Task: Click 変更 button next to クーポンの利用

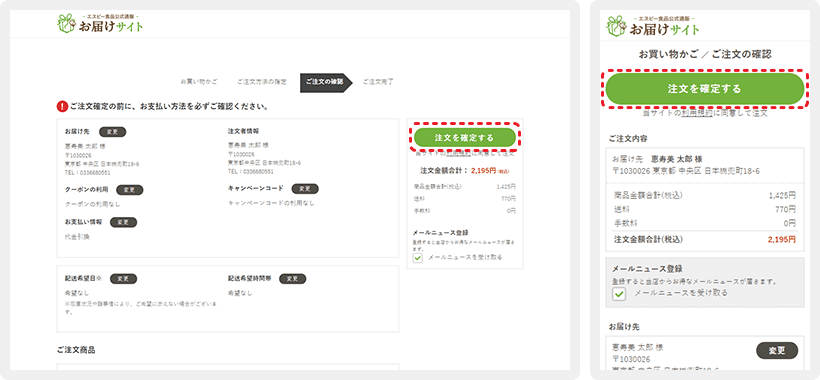Action: pyautogui.click(x=129, y=190)
